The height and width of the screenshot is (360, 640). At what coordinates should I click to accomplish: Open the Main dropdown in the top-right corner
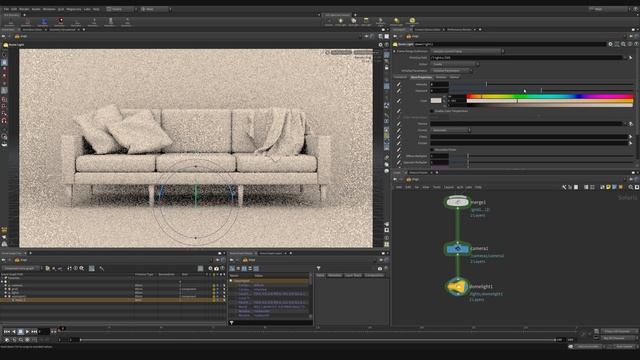[608, 9]
